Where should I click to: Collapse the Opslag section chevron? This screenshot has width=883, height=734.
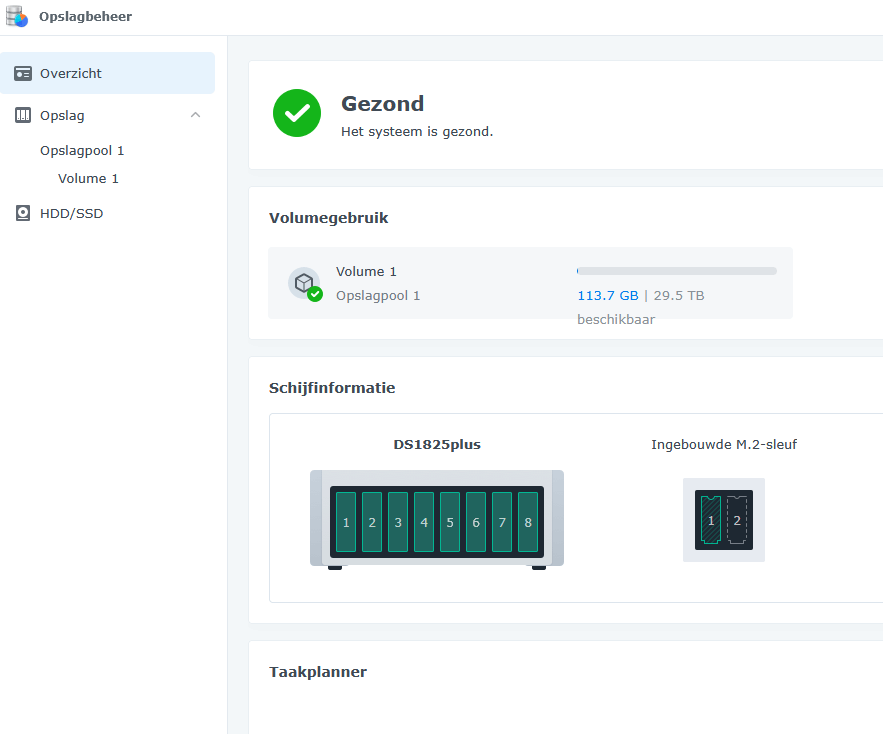[x=196, y=115]
